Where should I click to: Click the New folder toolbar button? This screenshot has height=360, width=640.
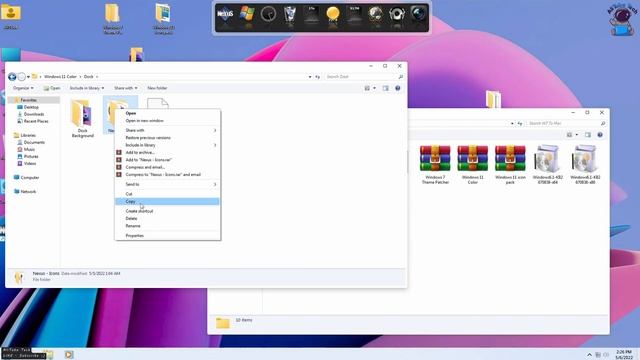click(x=157, y=88)
